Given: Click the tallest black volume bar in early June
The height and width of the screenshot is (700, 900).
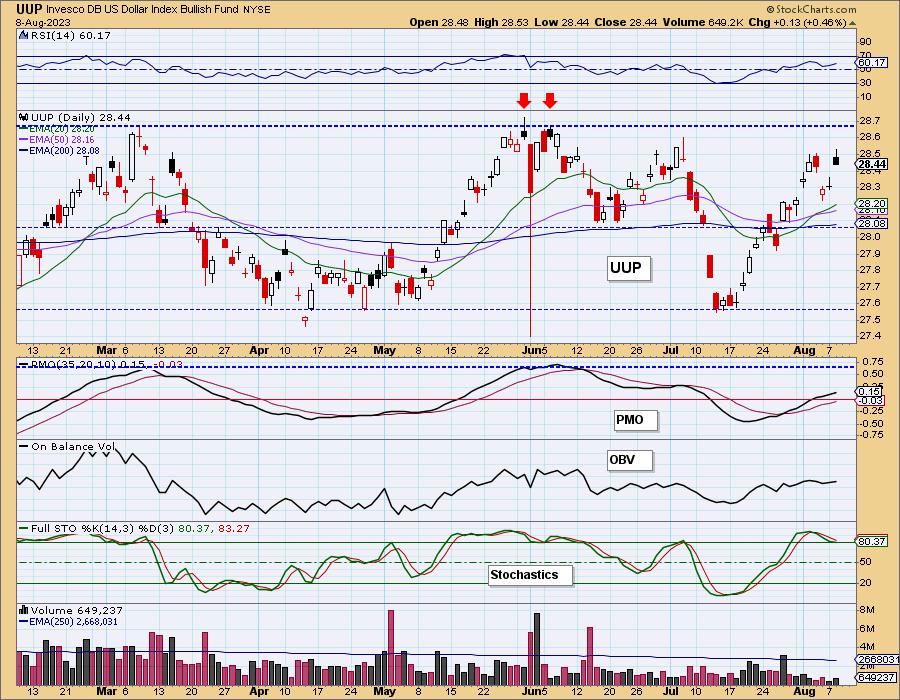Looking at the screenshot, I should (537, 648).
